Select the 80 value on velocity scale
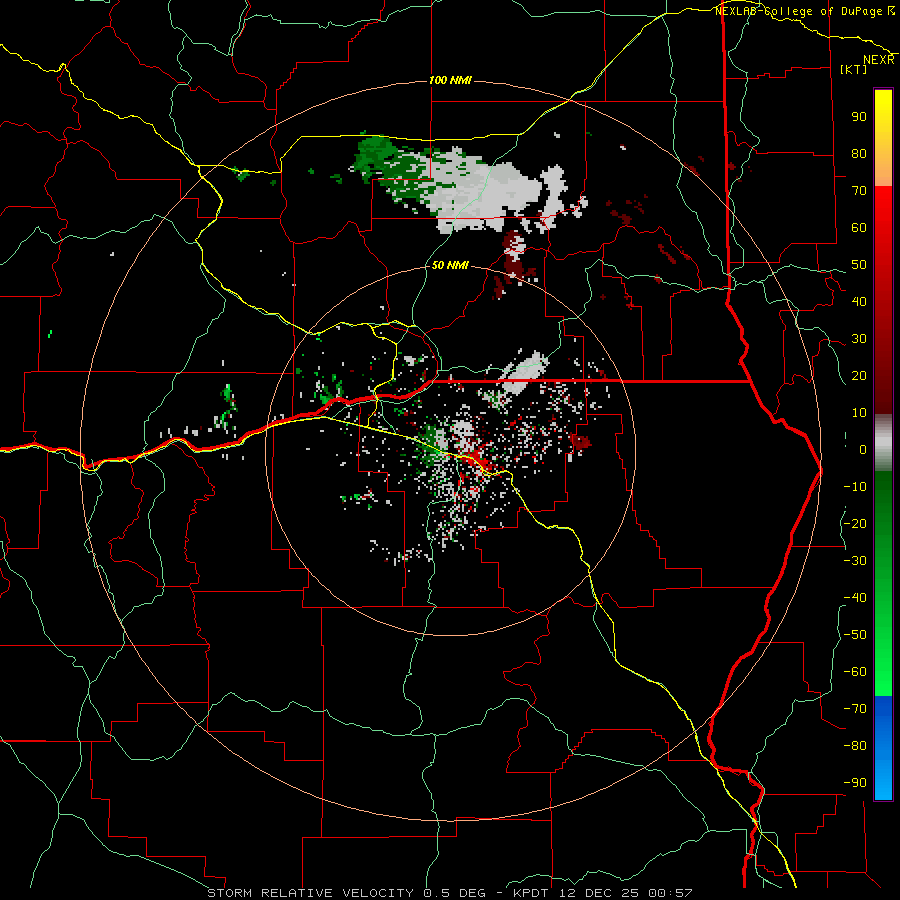This screenshot has height=900, width=900. tap(859, 153)
